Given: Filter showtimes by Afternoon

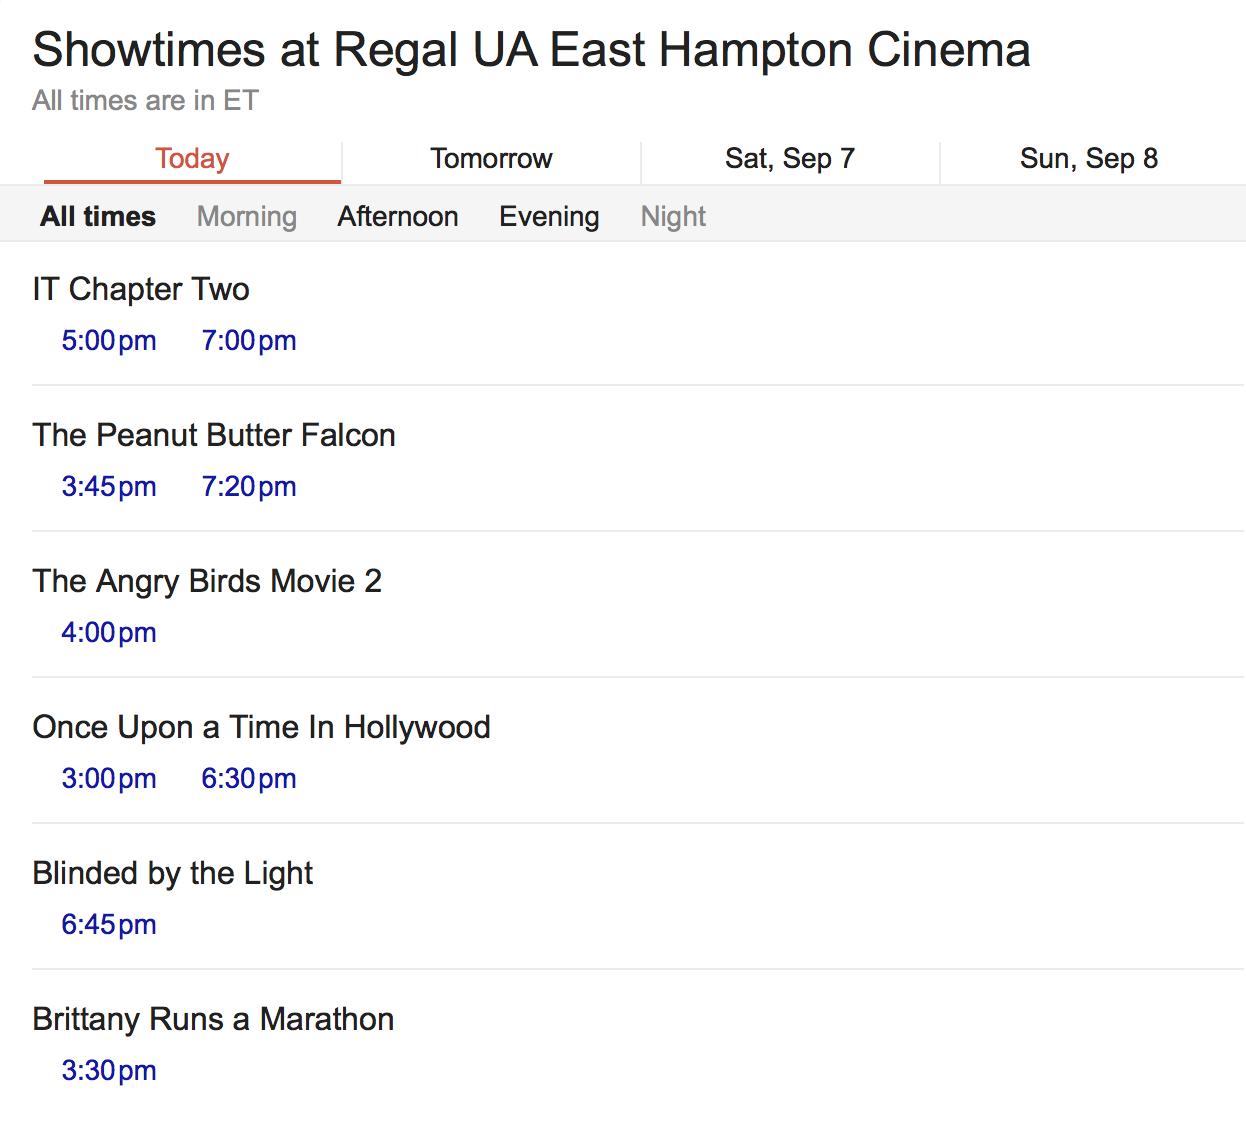Looking at the screenshot, I should (398, 217).
